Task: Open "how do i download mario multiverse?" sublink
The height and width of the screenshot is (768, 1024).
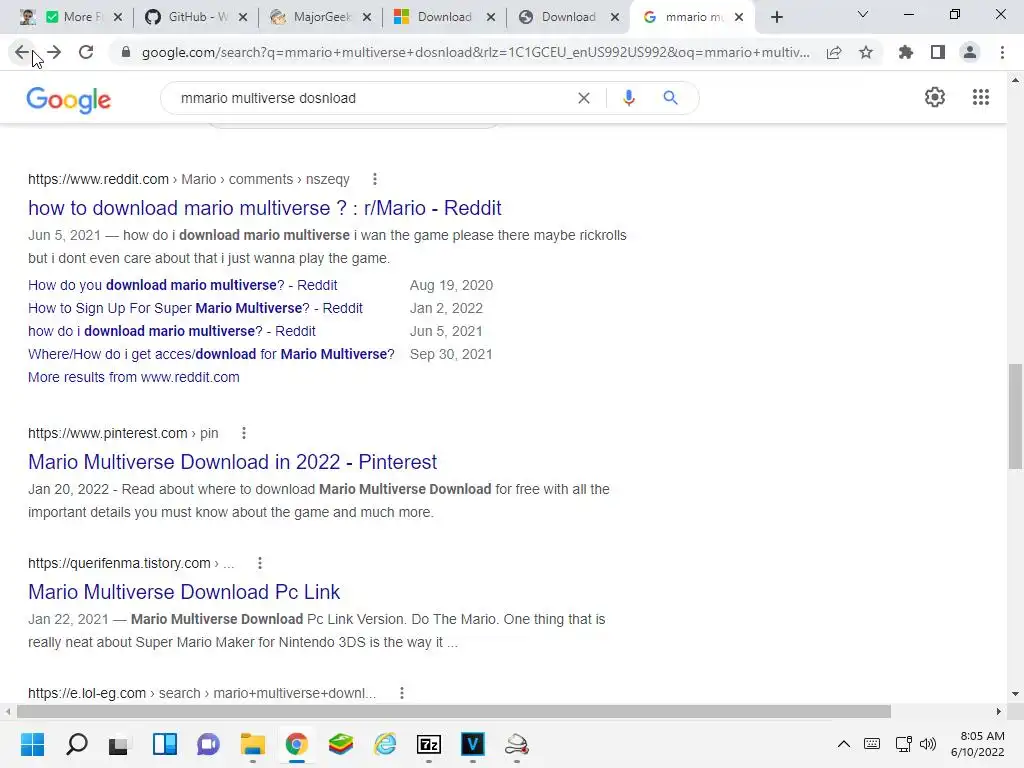Action: tap(172, 331)
